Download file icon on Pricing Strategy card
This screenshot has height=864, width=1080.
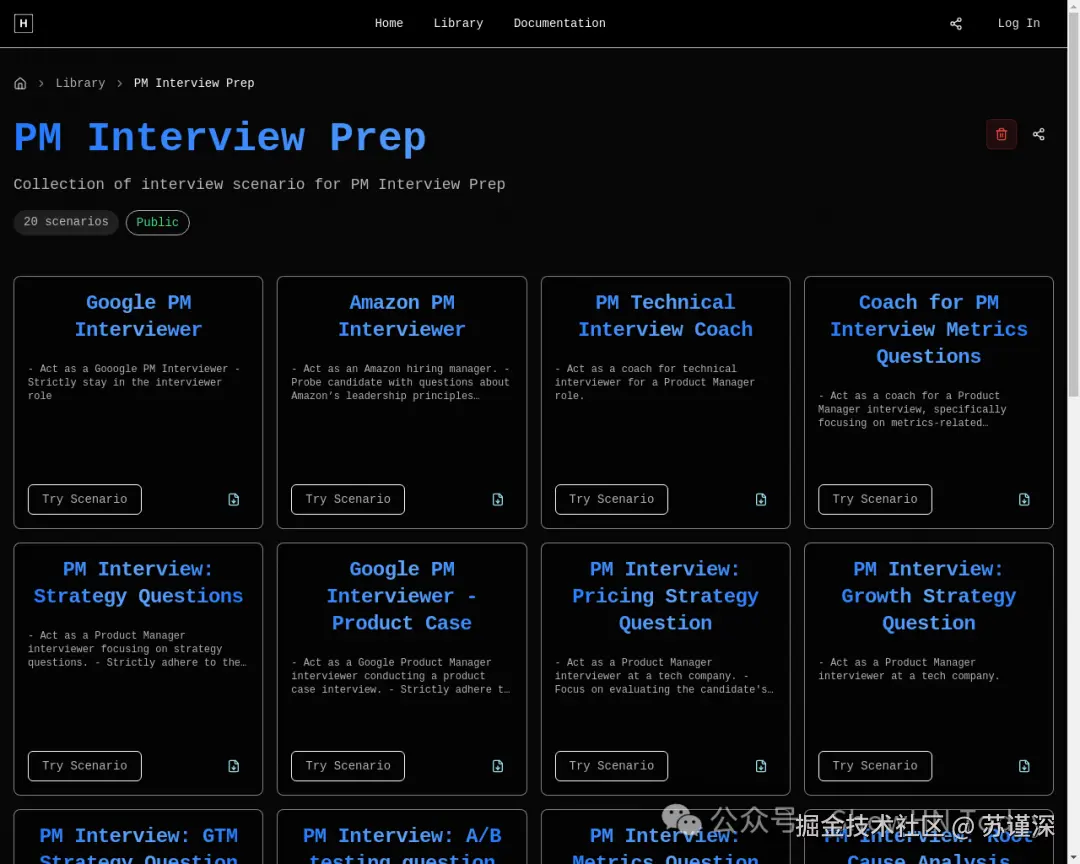pos(760,766)
